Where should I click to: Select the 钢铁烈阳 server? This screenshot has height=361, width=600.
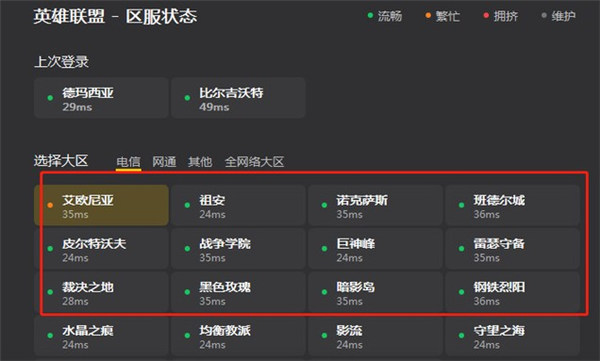pyautogui.click(x=512, y=292)
